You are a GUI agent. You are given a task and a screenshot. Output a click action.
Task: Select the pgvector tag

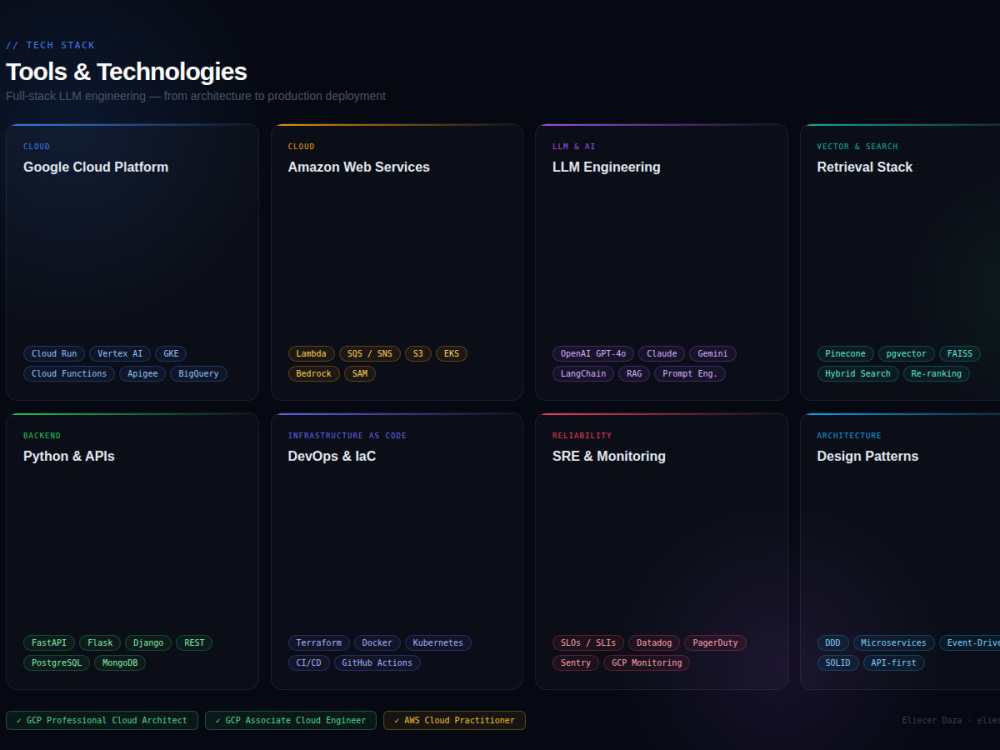906,354
